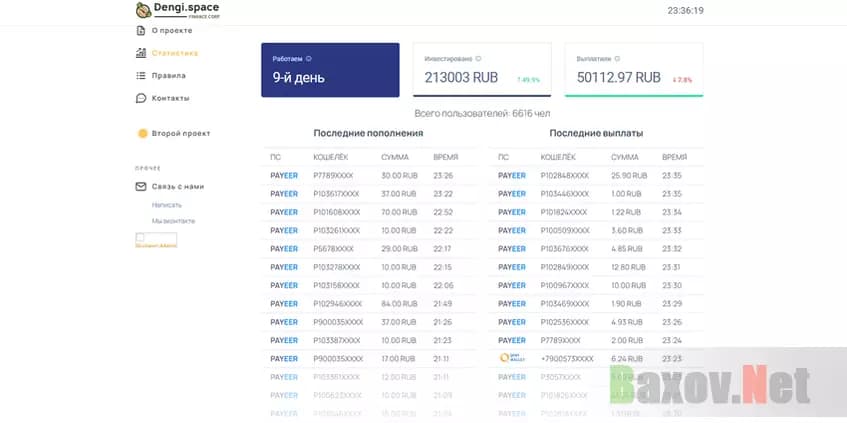Open the О проекте page

point(172,31)
